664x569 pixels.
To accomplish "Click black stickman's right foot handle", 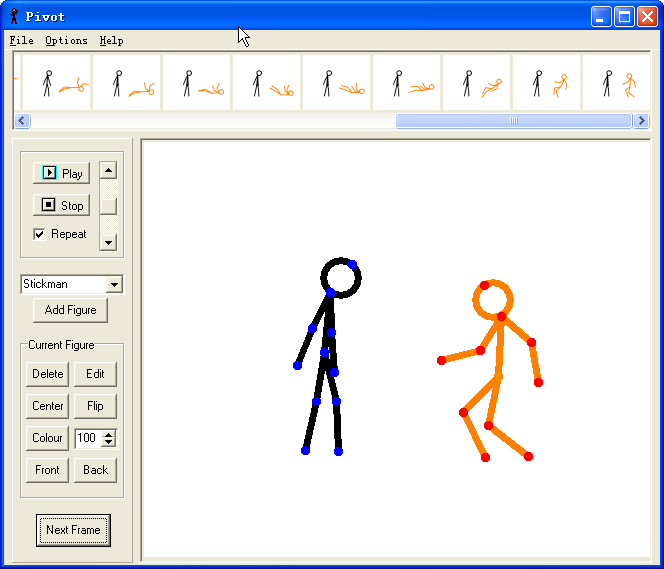I will [338, 452].
